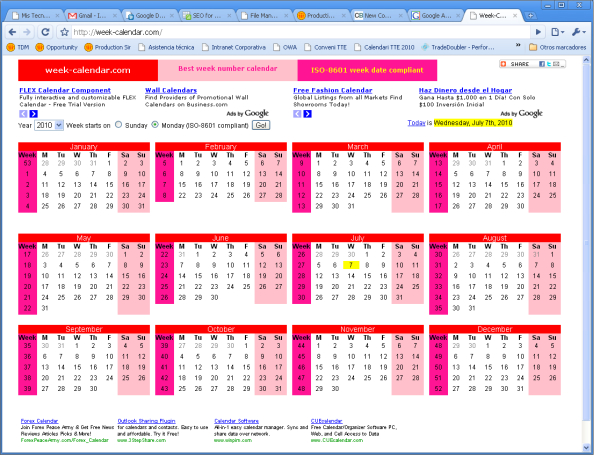
Task: Share page via email icon
Action: click(x=556, y=64)
